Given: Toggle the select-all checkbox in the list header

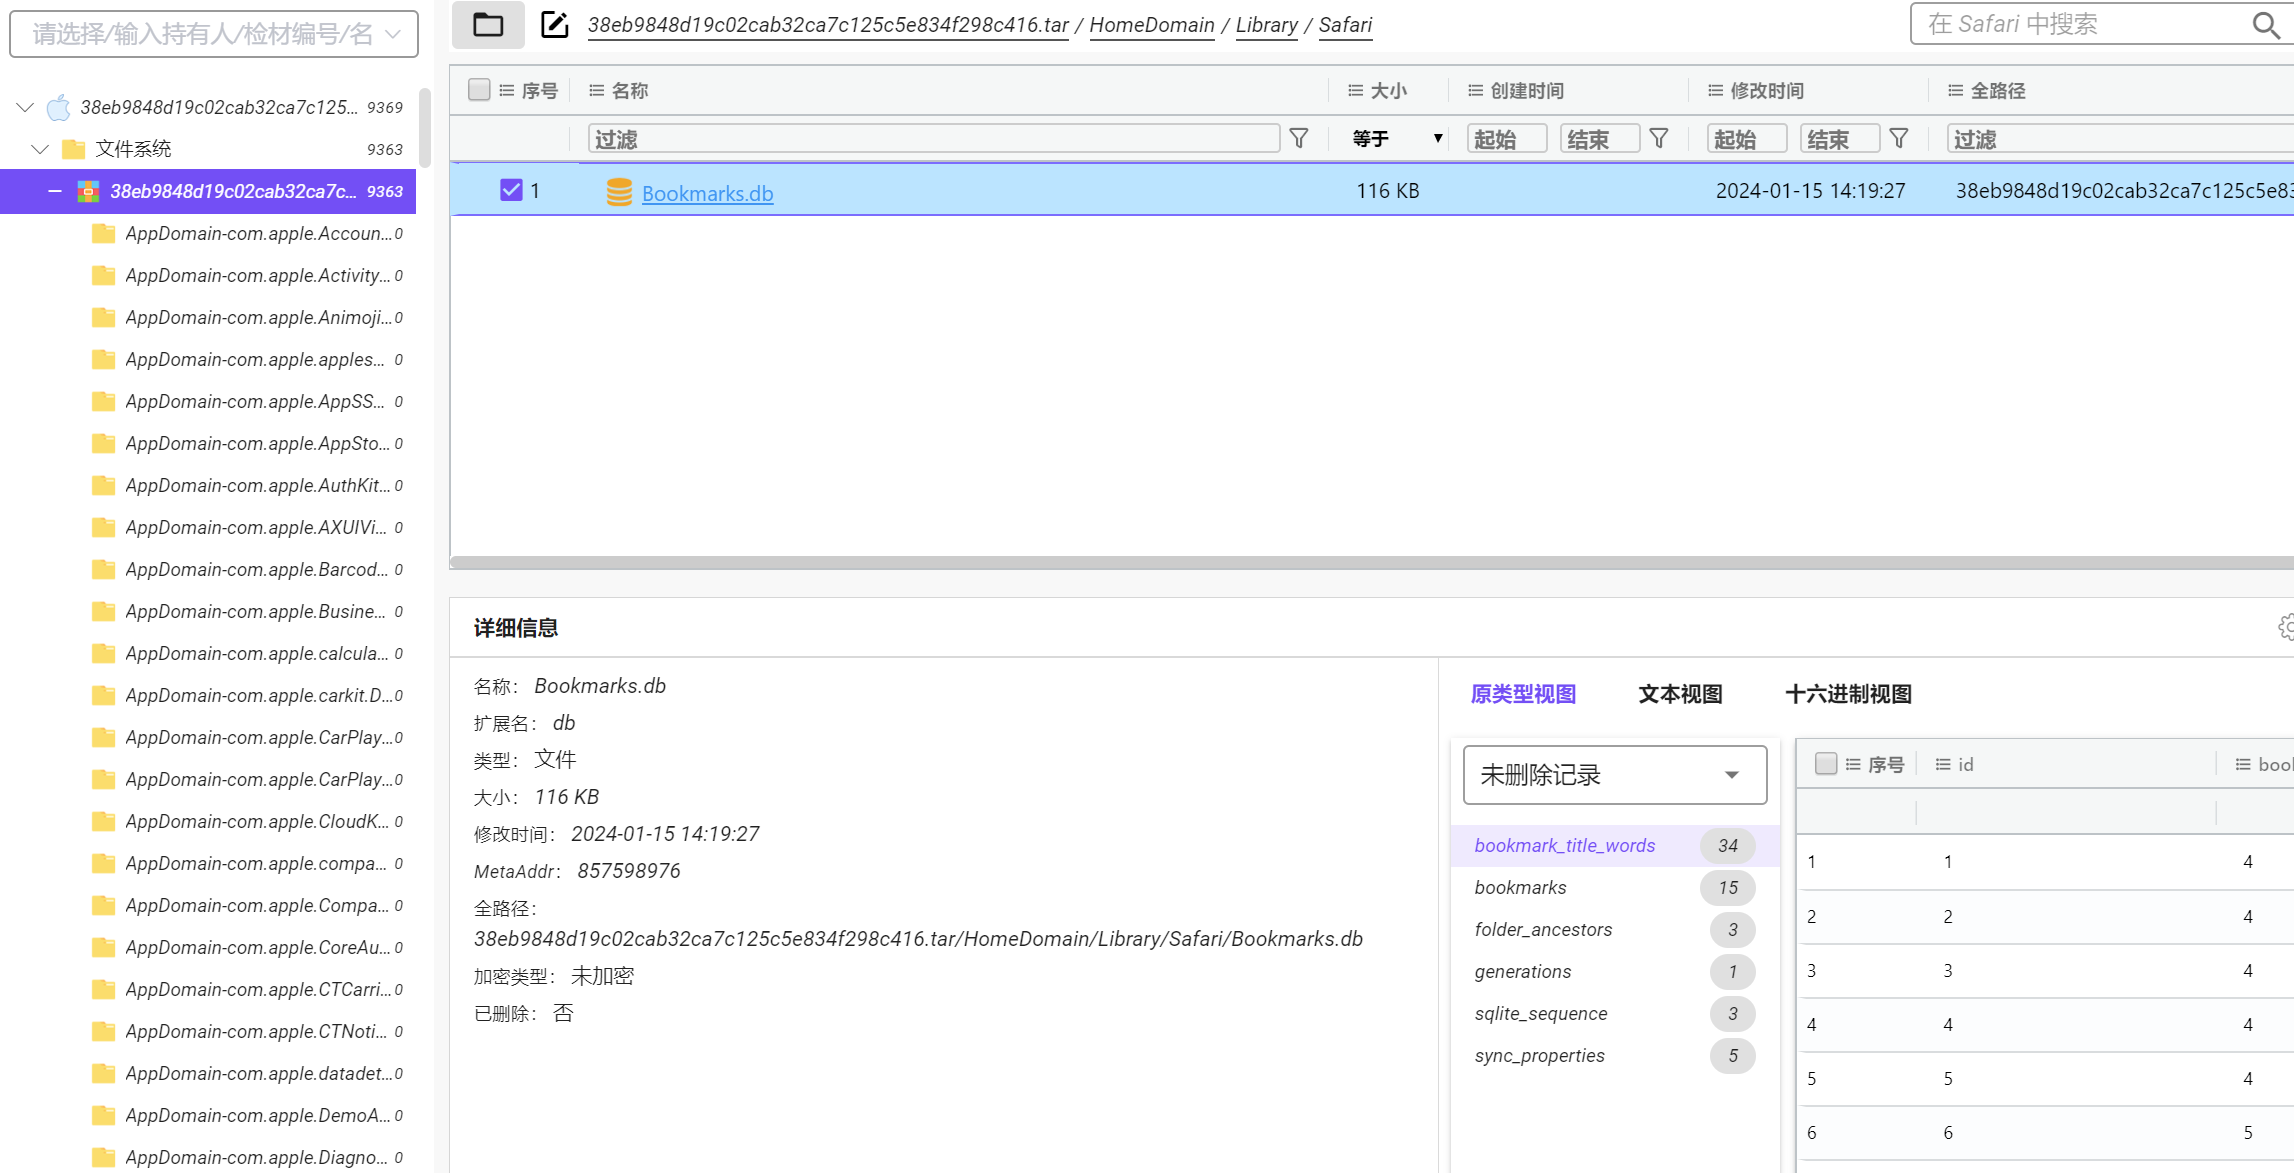Looking at the screenshot, I should pos(479,89).
